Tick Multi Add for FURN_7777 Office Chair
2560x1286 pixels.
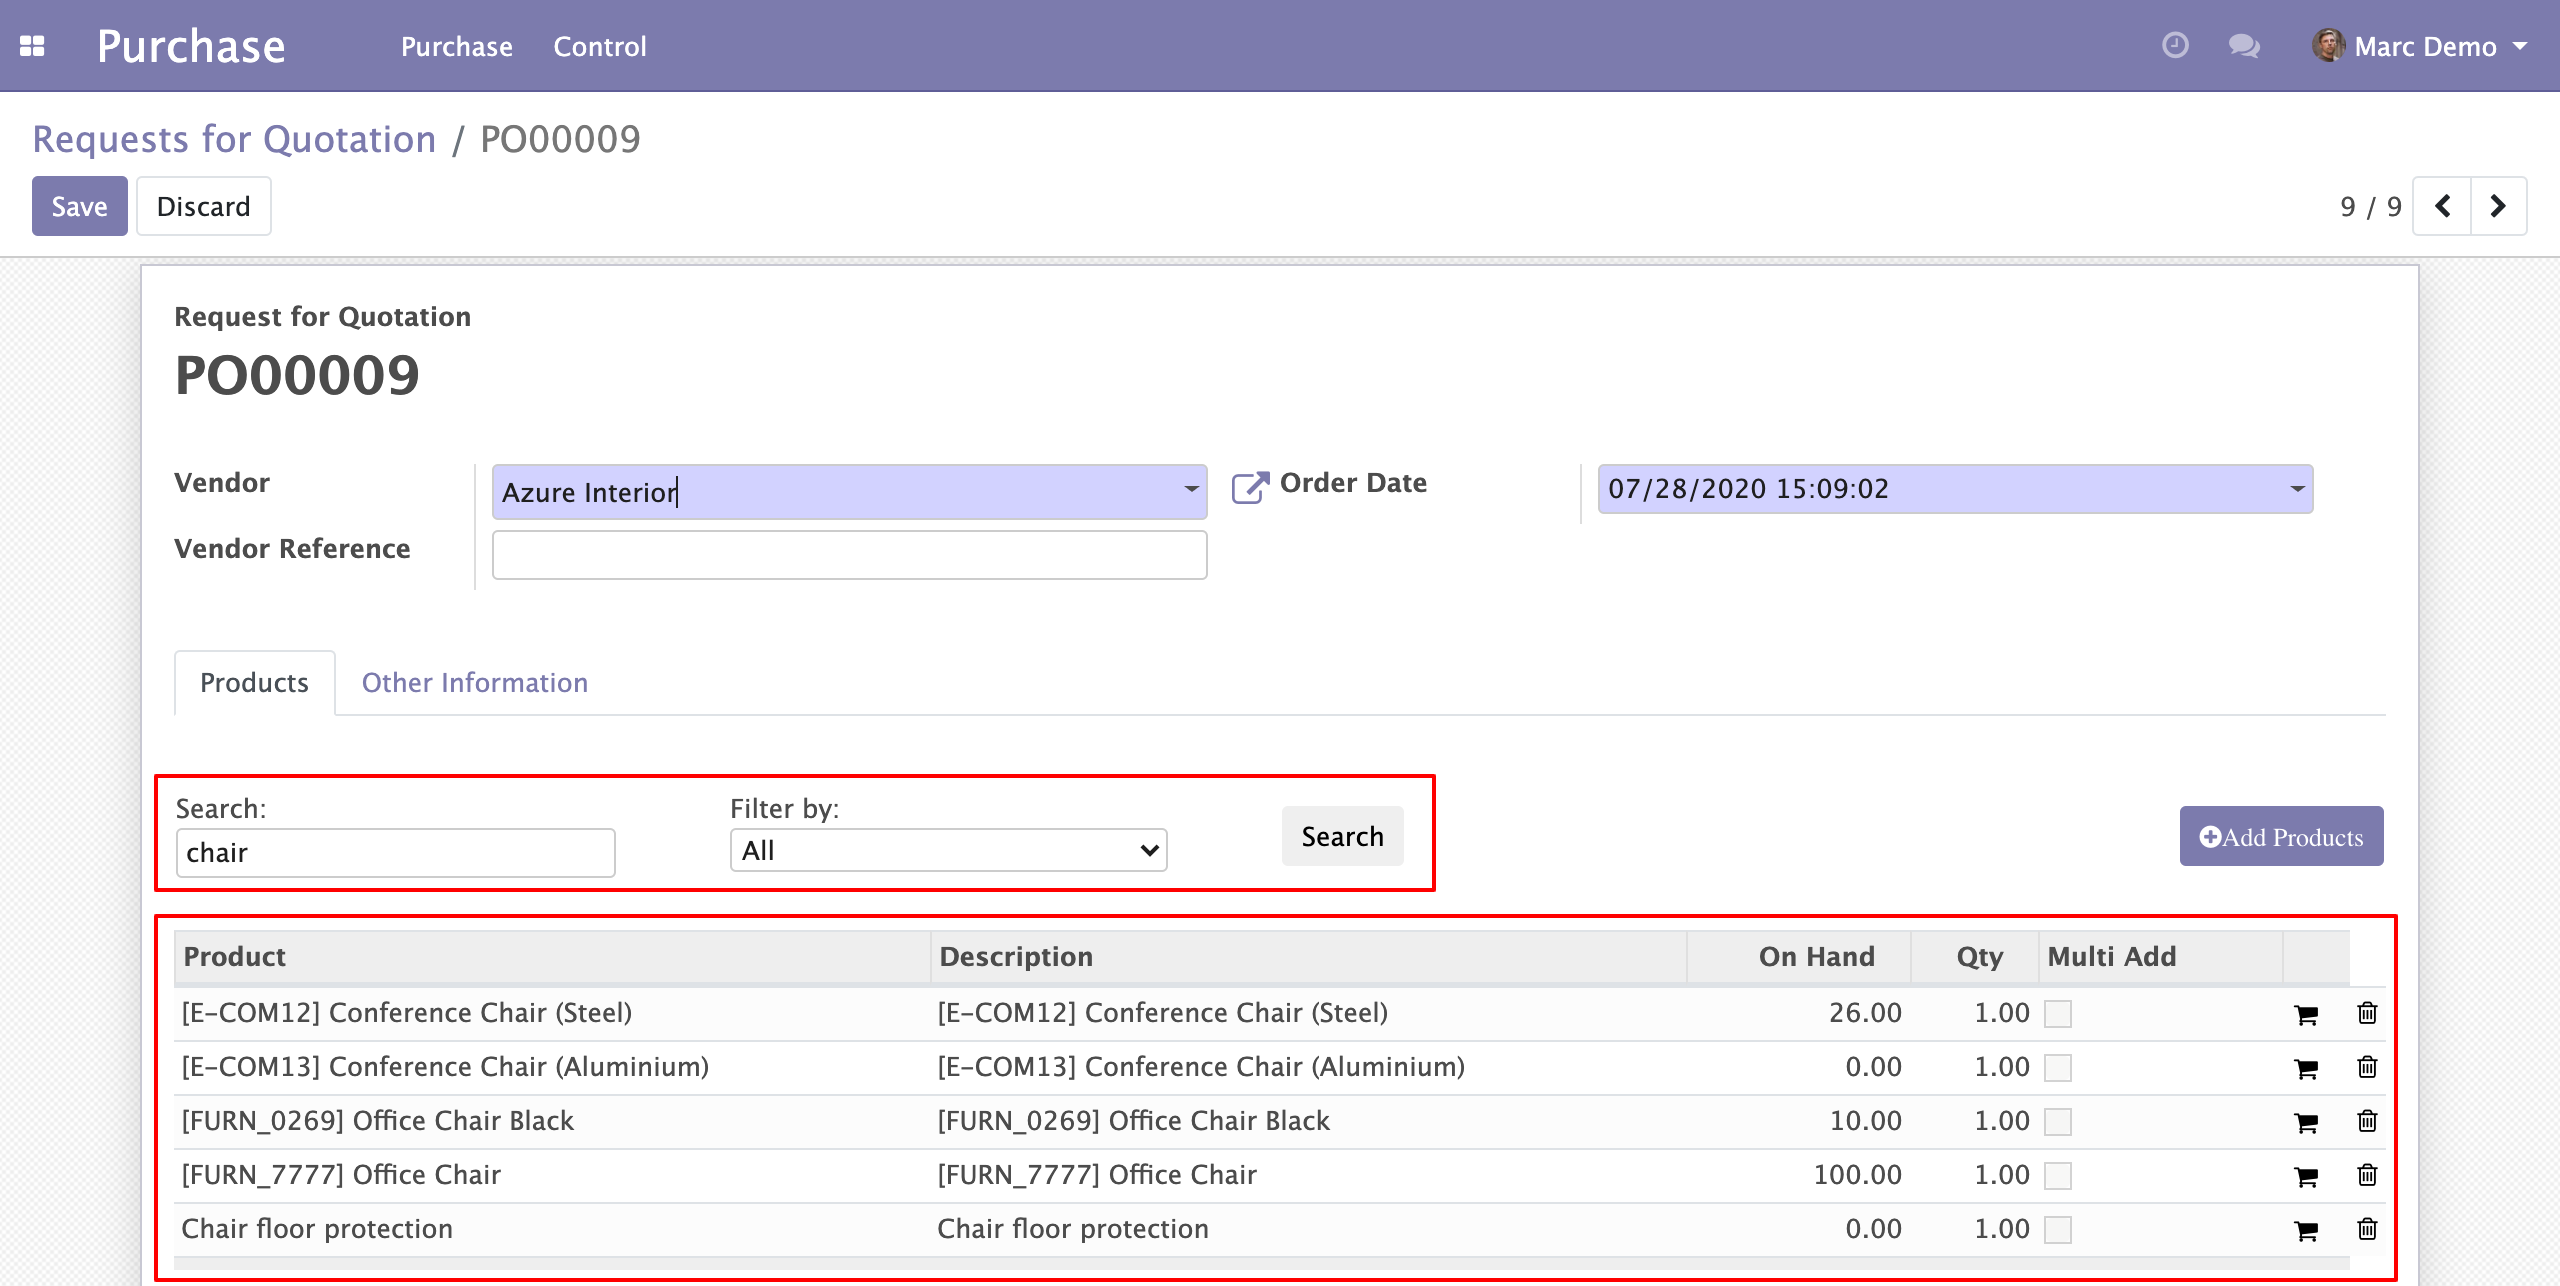click(2057, 1177)
